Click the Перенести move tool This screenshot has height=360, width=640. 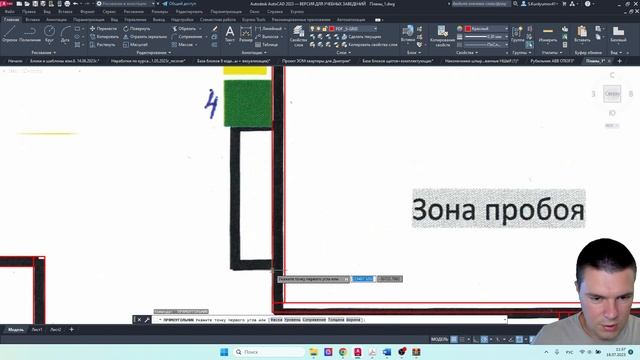[103, 29]
